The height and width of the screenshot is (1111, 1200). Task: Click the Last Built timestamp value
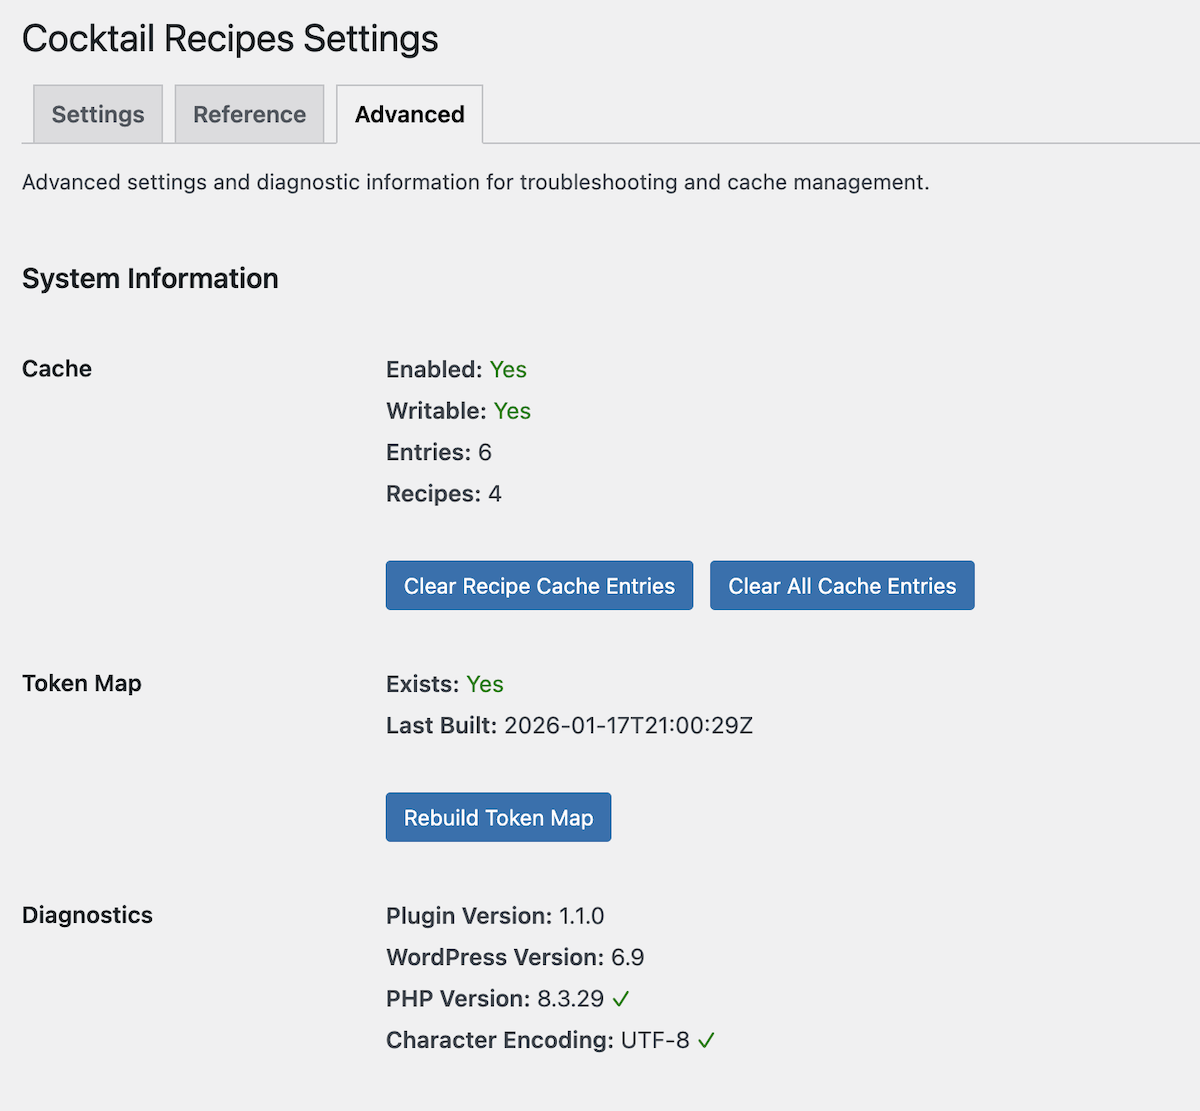point(628,726)
